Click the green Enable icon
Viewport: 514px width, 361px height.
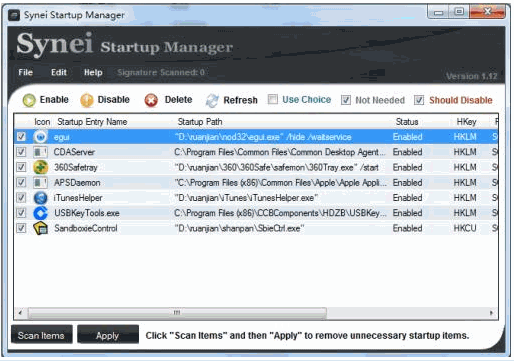29,100
